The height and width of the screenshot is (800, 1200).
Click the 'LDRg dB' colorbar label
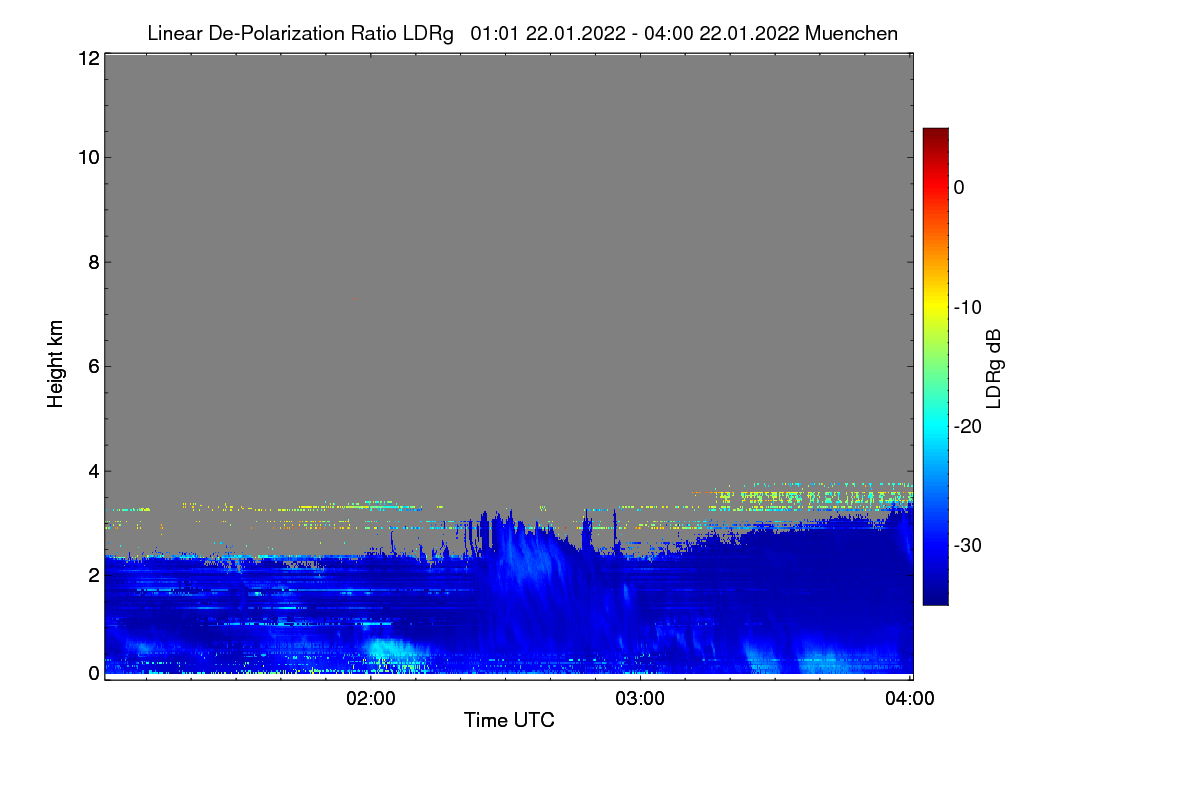click(994, 367)
